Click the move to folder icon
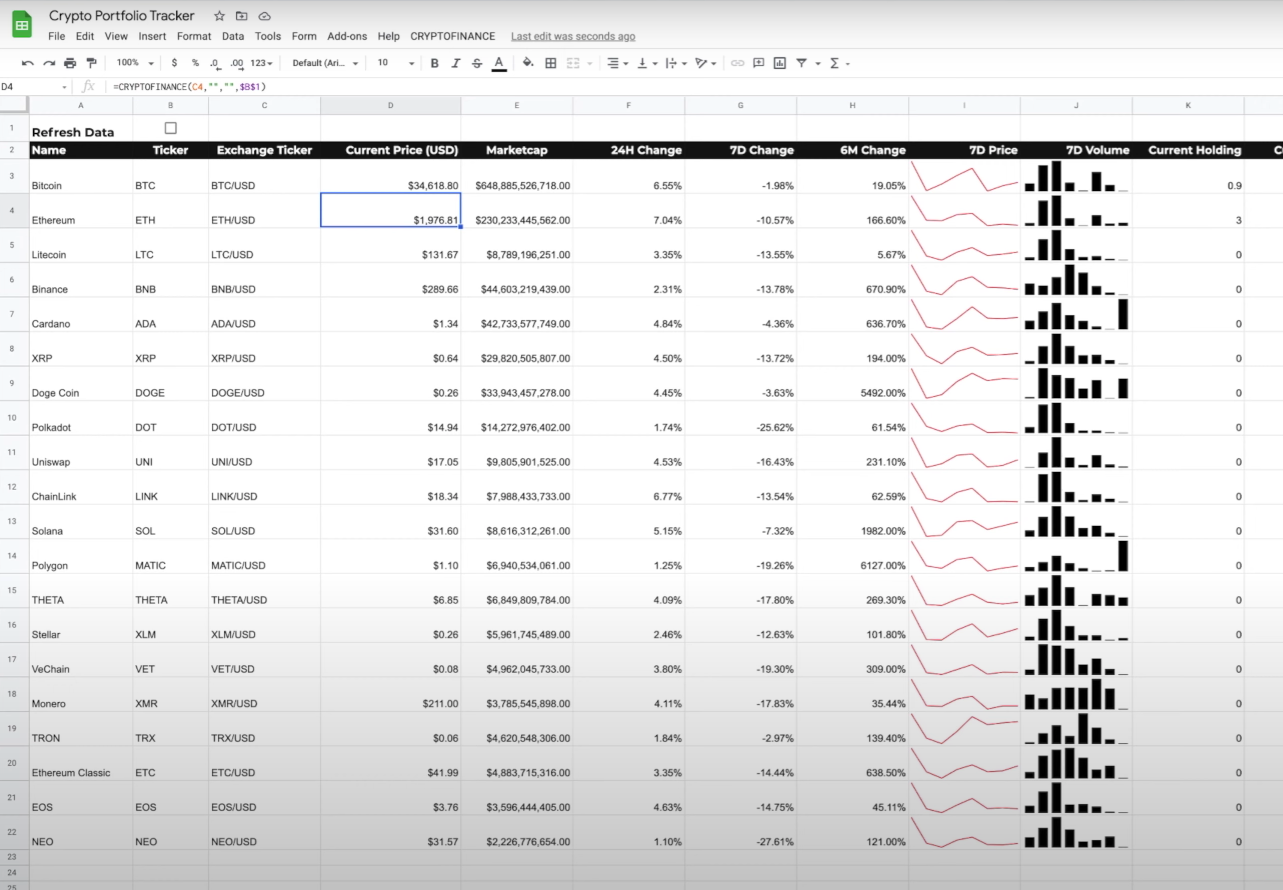This screenshot has width=1283, height=890. click(x=242, y=16)
